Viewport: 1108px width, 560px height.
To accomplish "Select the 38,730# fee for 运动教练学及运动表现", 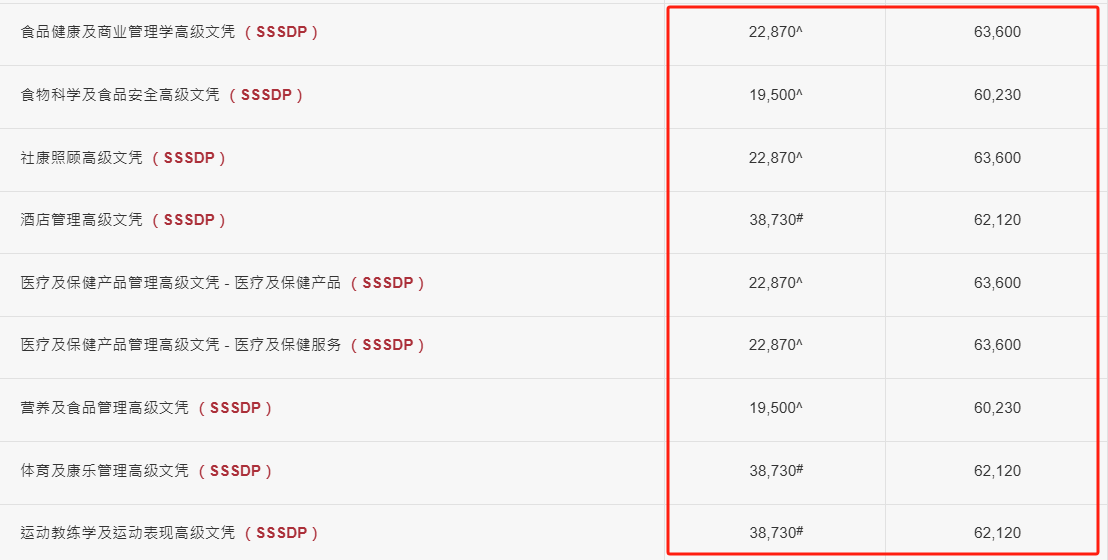I will click(x=776, y=533).
